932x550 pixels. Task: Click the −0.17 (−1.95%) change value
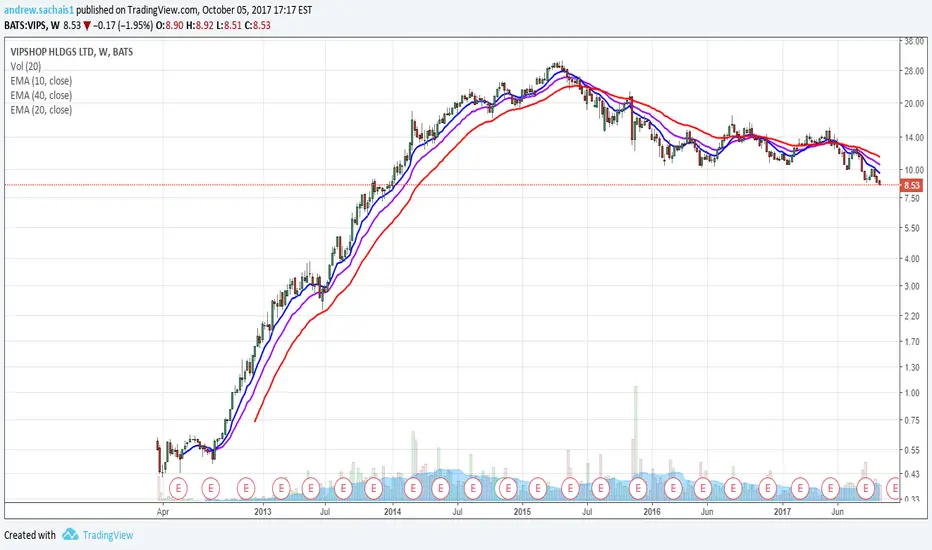pos(123,26)
